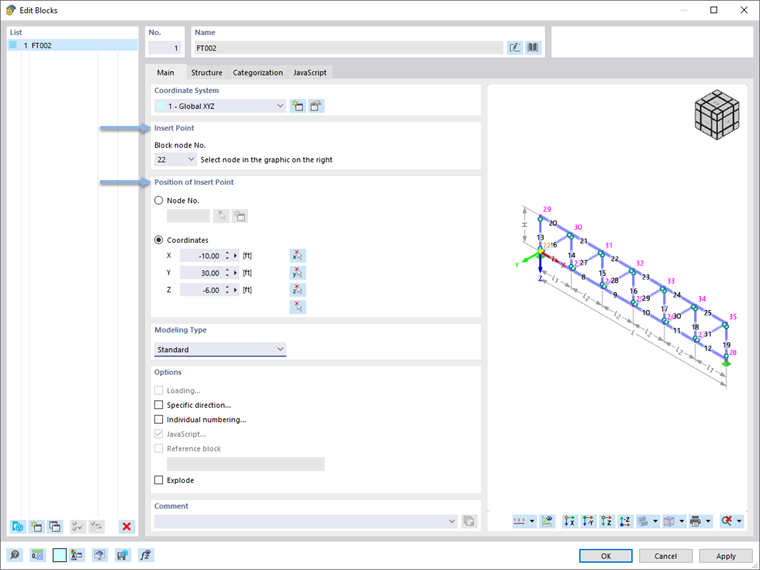Expand the zoom reset dropdown arrow
This screenshot has width=760, height=570.
click(x=739, y=521)
